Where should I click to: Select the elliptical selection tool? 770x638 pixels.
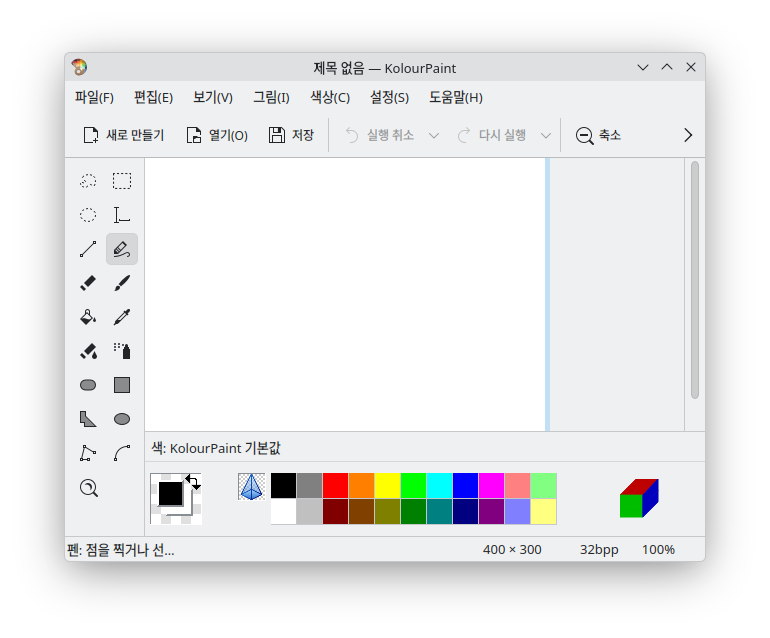tap(88, 215)
